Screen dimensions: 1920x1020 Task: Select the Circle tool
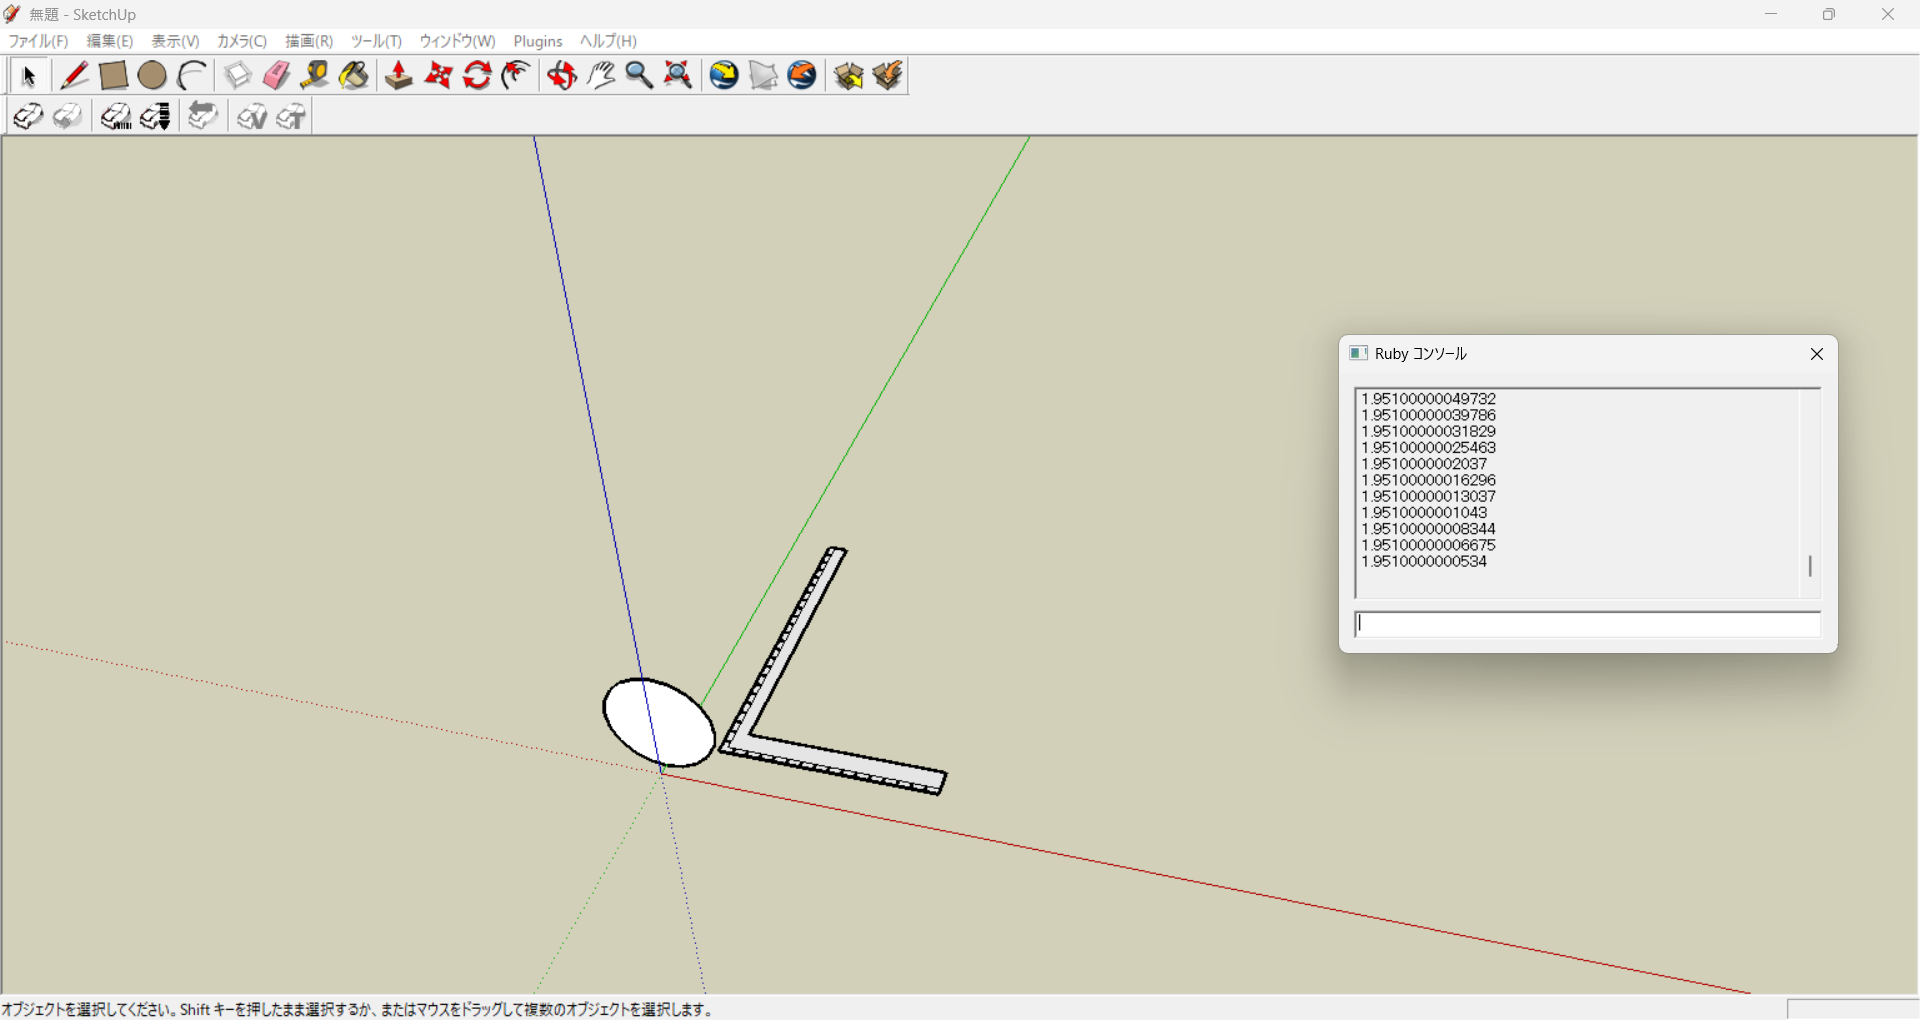point(152,76)
